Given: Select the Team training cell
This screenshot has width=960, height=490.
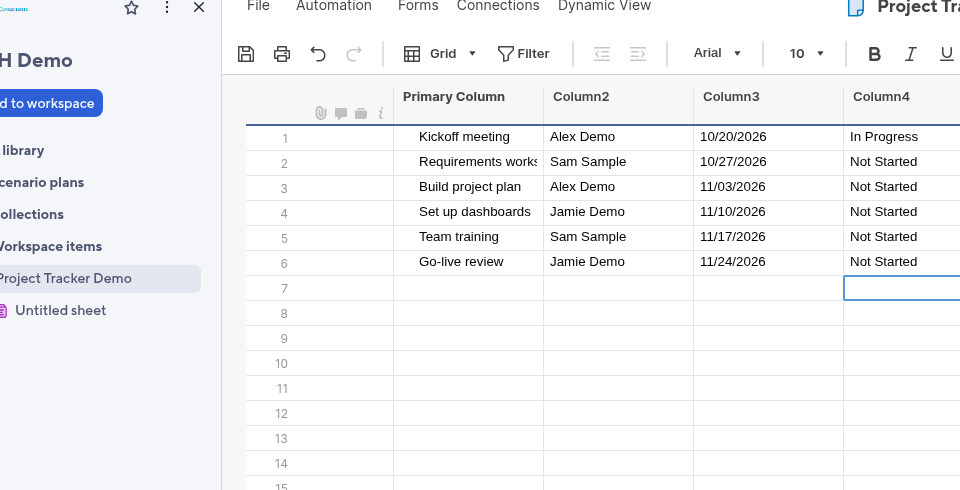Looking at the screenshot, I should tap(468, 238).
